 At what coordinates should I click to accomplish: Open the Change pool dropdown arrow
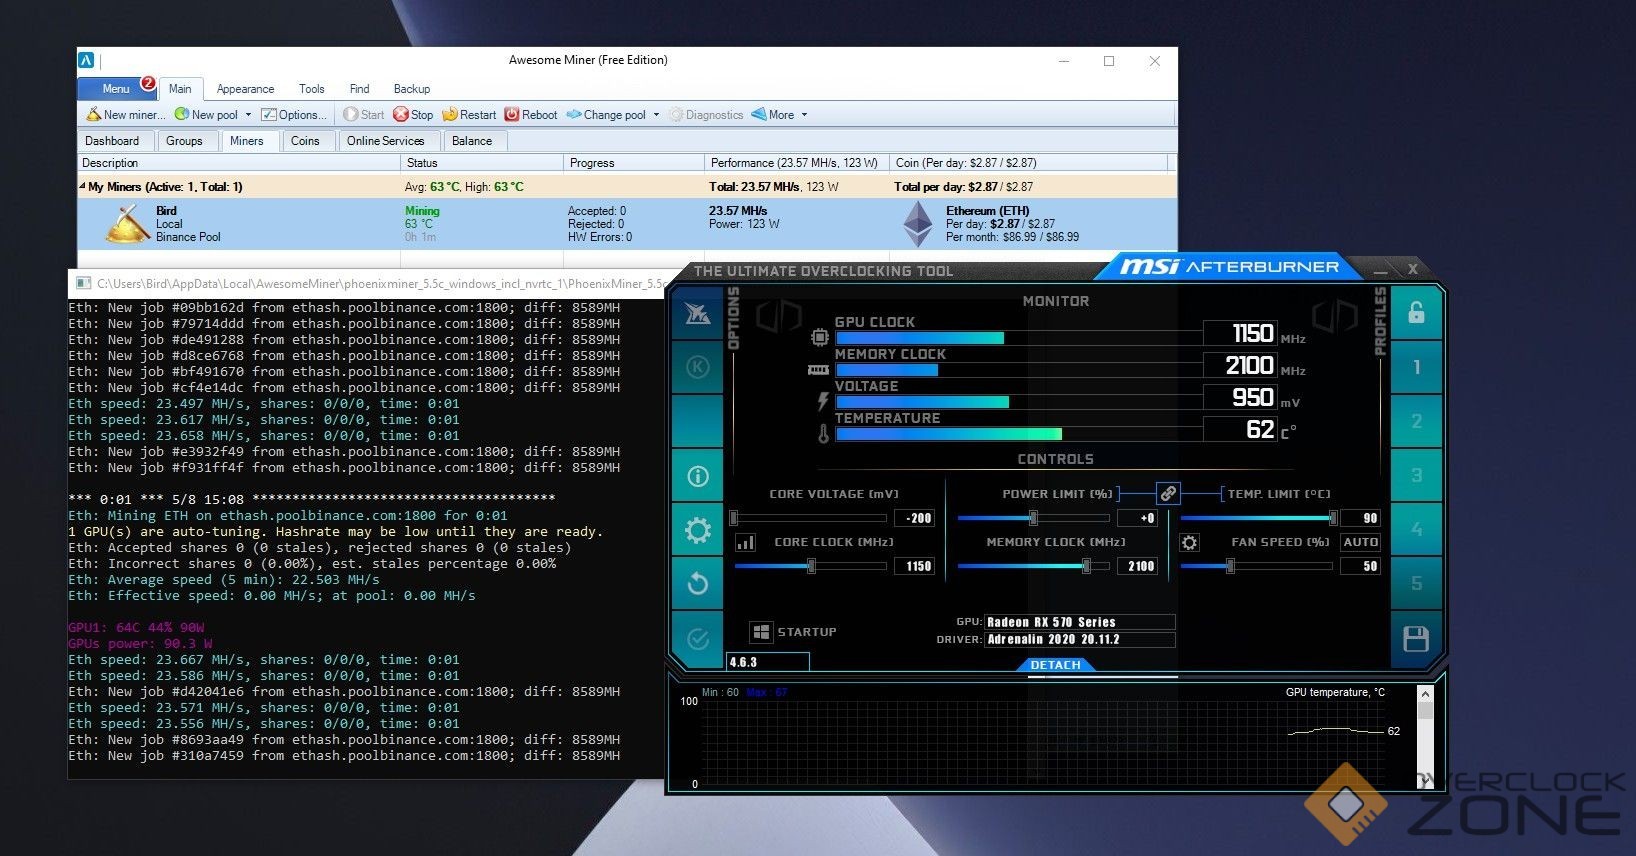(656, 115)
